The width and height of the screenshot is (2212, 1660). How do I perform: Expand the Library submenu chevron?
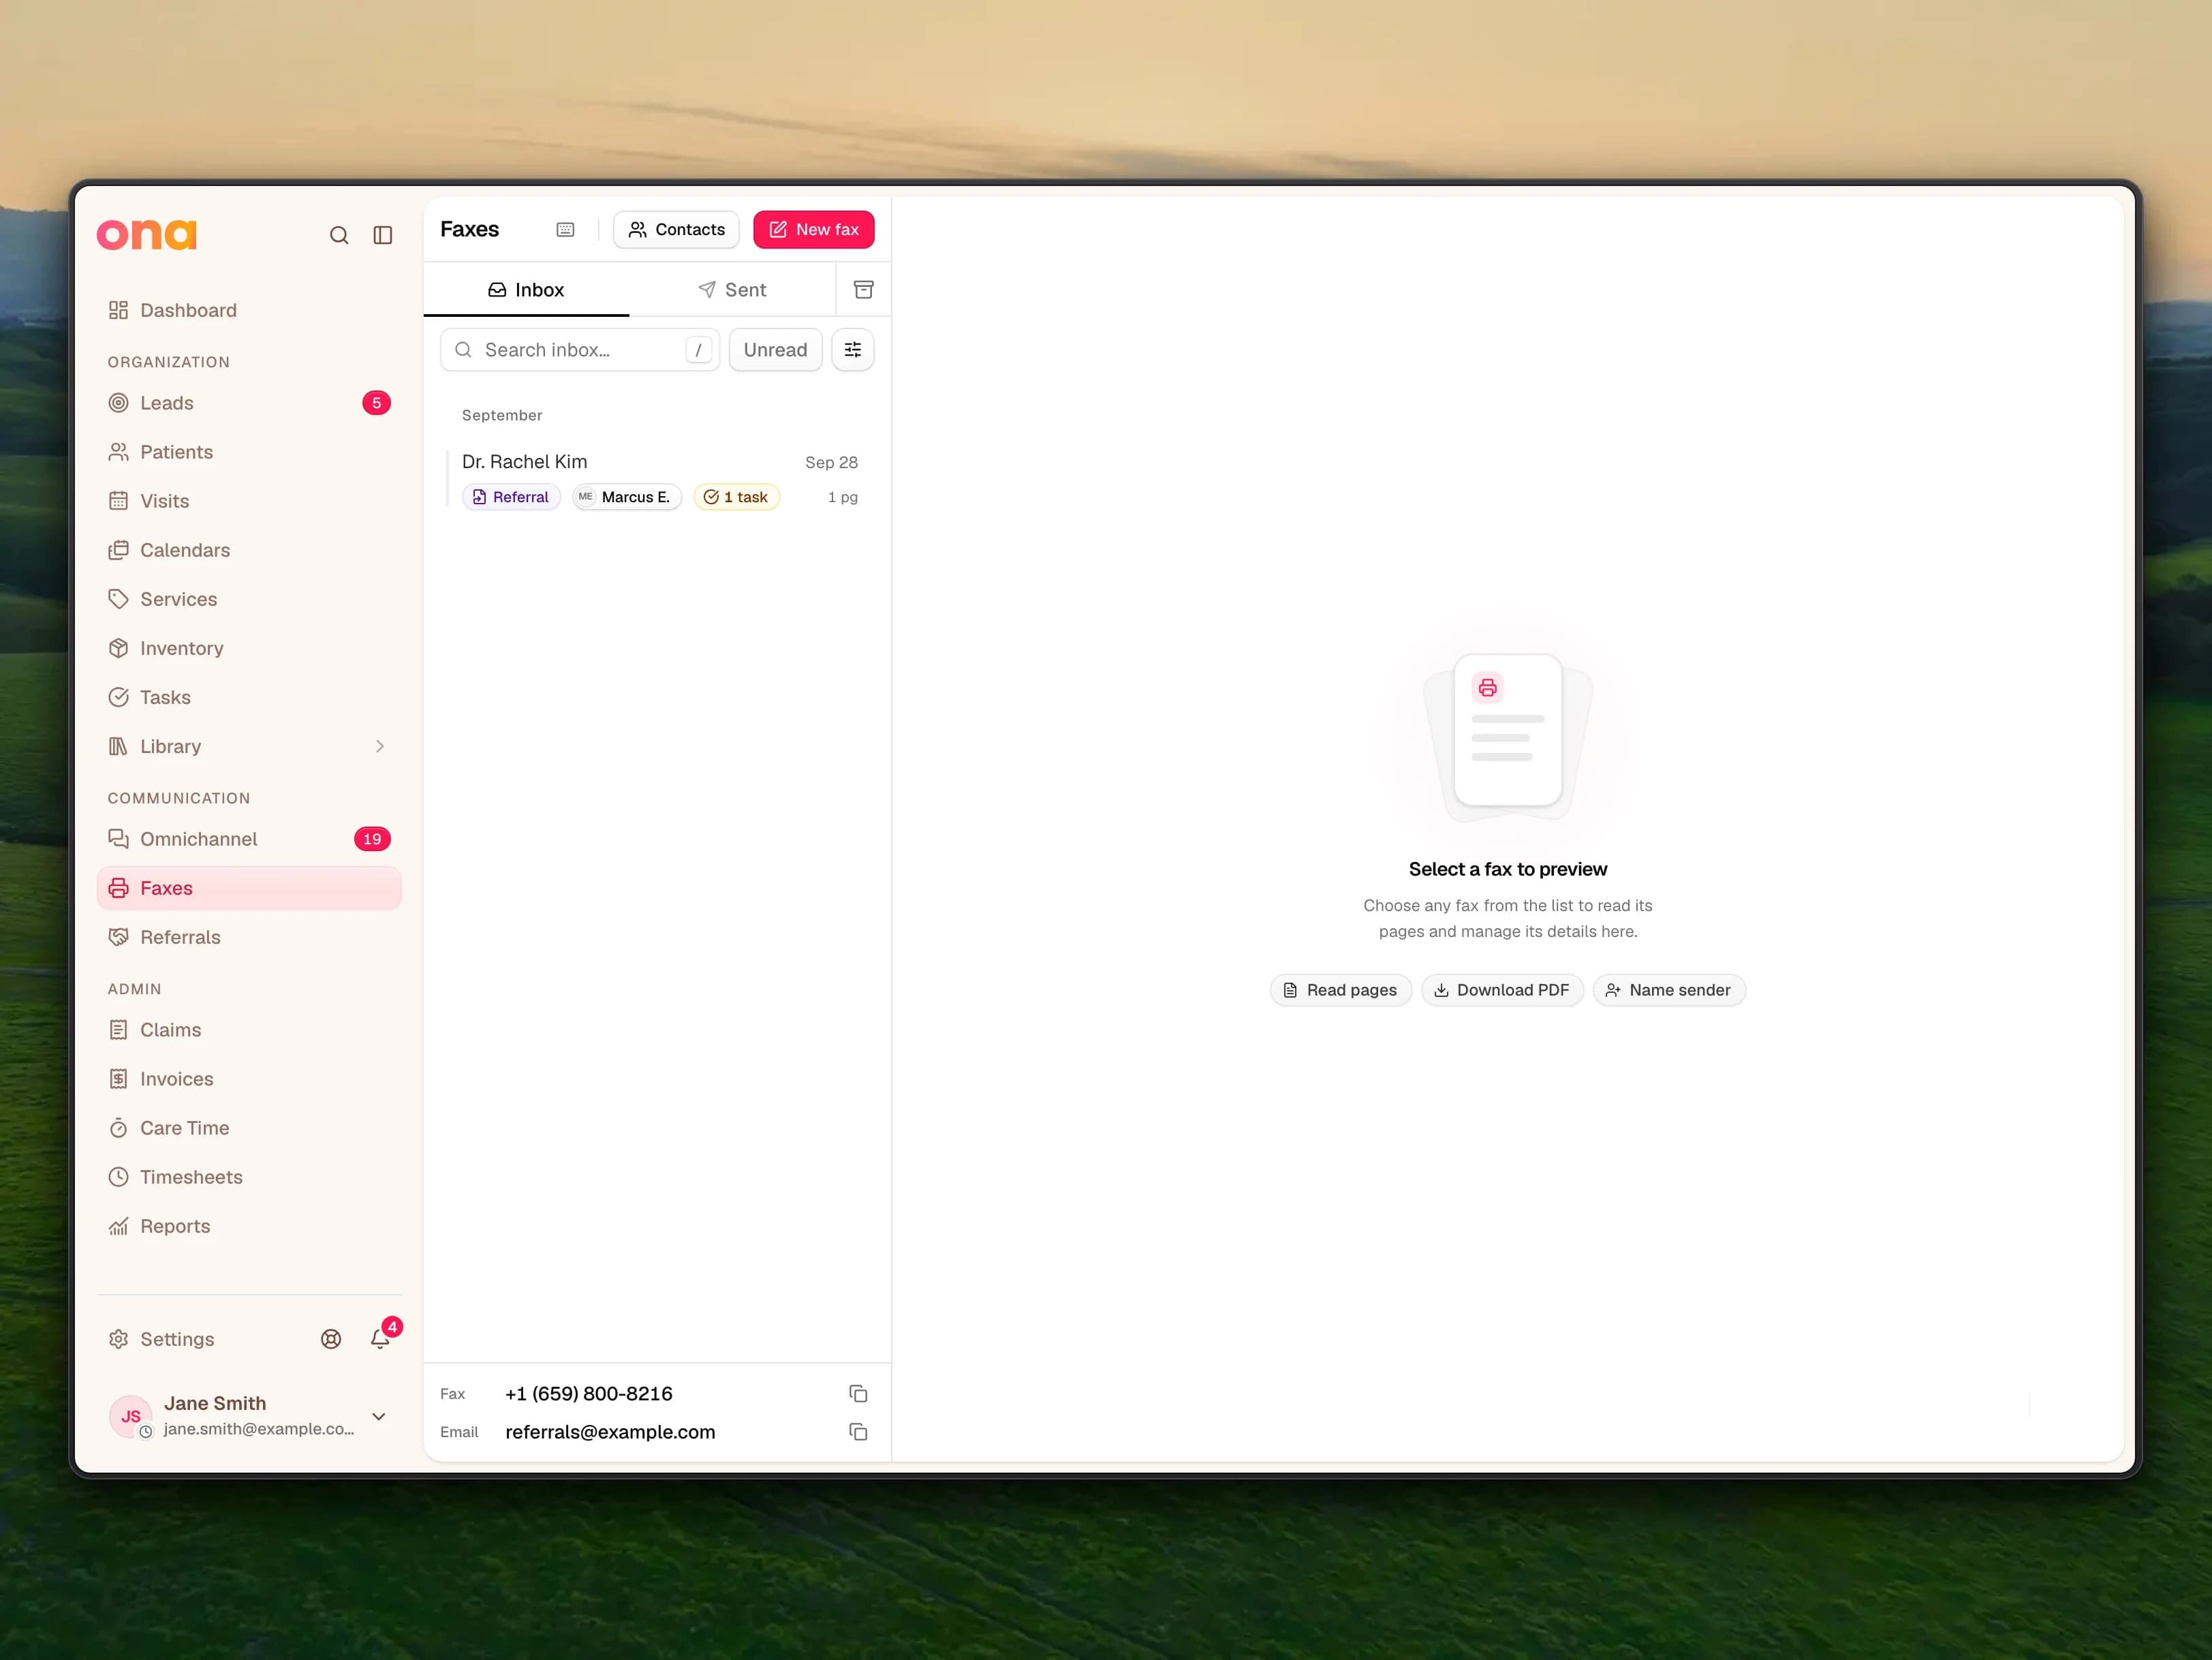click(x=379, y=746)
